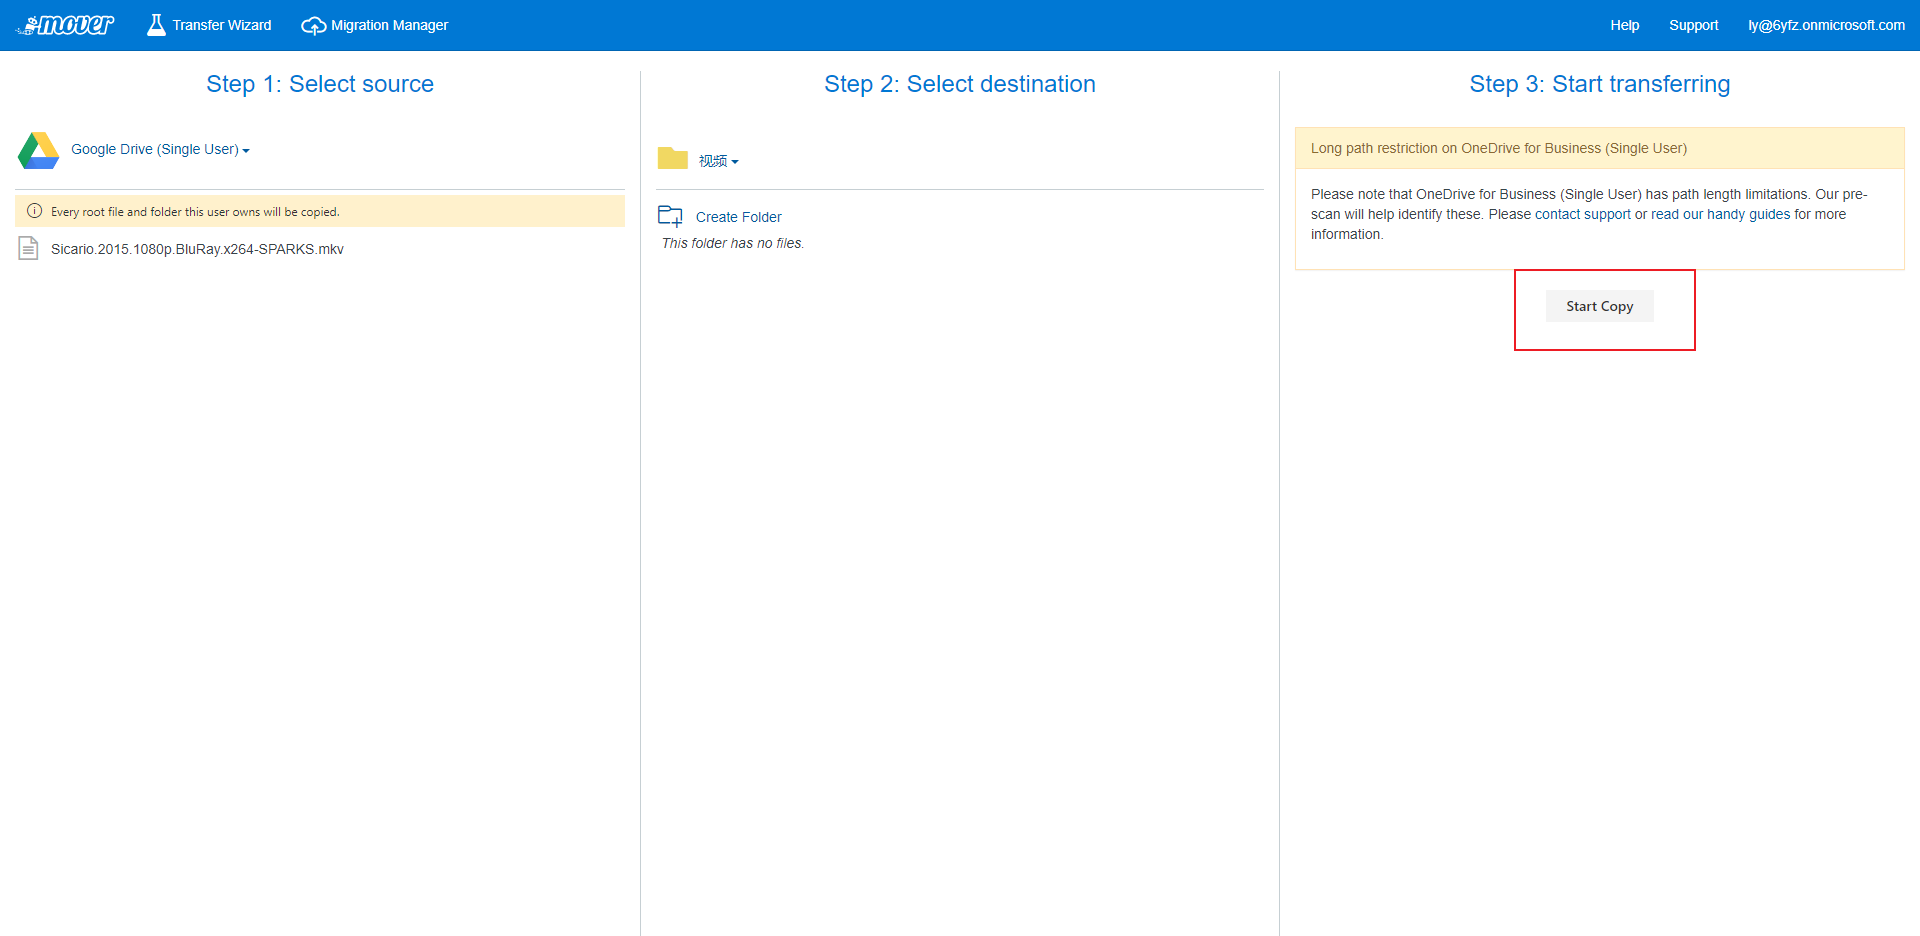This screenshot has width=1920, height=936.
Task: Expand the Google Drive (Single User) dropdown
Action: [160, 149]
